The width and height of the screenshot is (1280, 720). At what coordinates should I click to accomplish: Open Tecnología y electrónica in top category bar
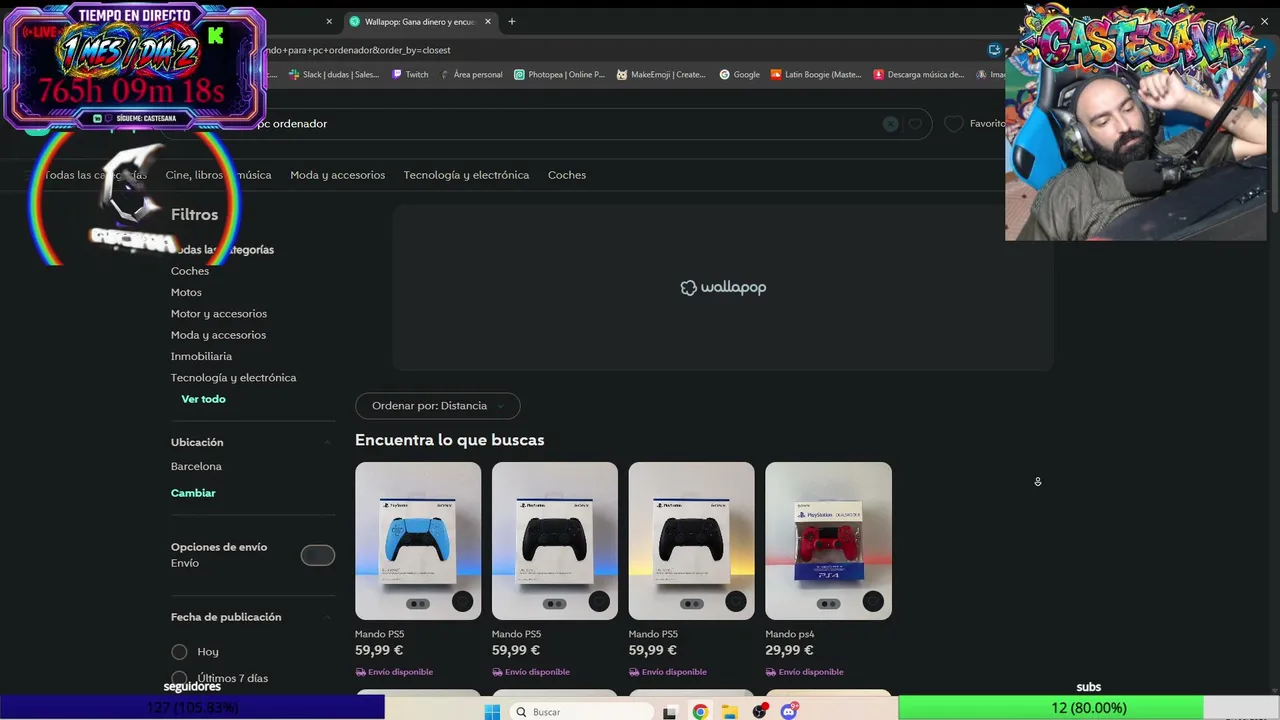(466, 175)
